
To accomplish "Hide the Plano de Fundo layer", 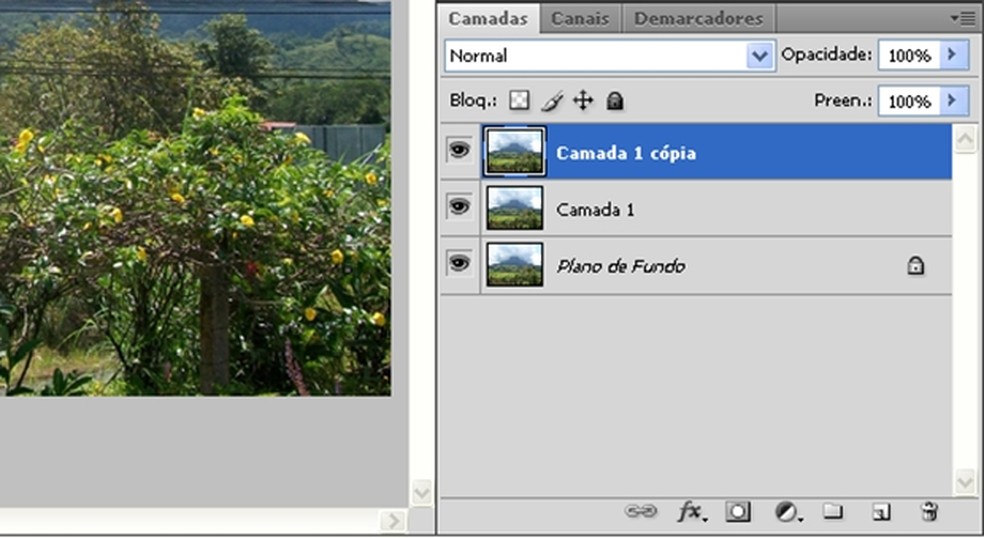I will [x=459, y=263].
